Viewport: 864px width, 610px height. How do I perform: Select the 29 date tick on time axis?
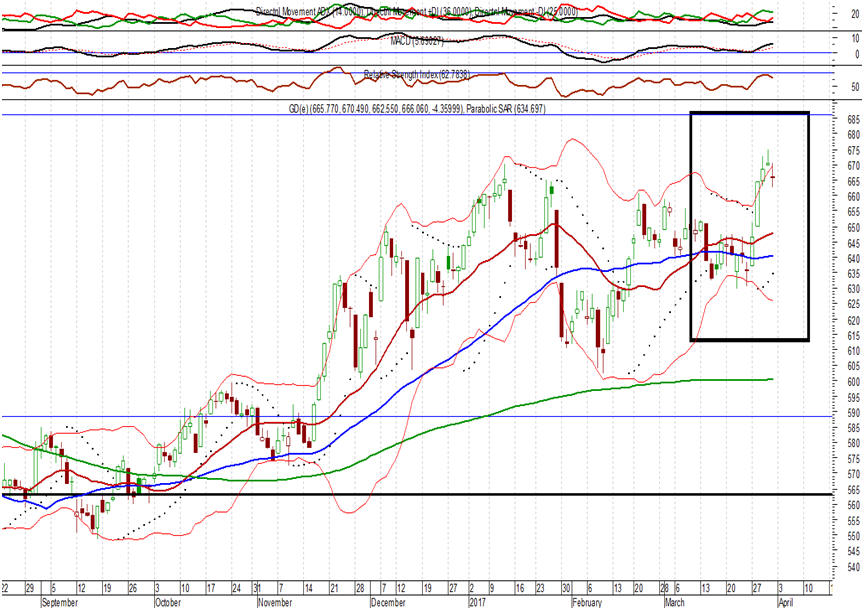[x=30, y=588]
